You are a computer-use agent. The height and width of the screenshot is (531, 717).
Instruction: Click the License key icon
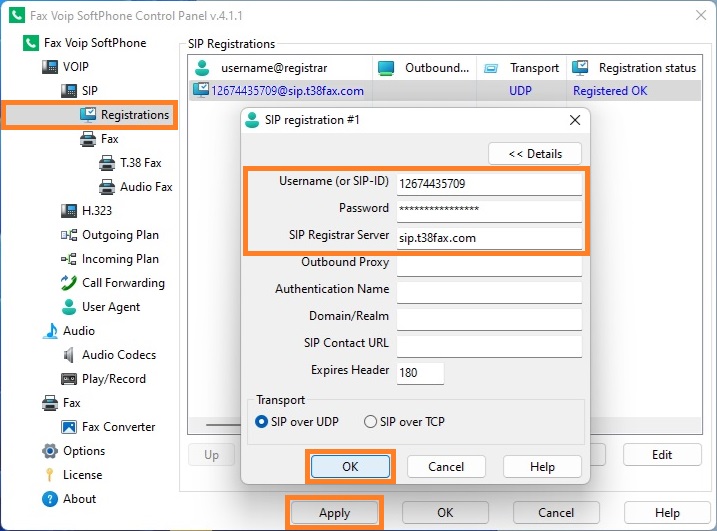49,475
